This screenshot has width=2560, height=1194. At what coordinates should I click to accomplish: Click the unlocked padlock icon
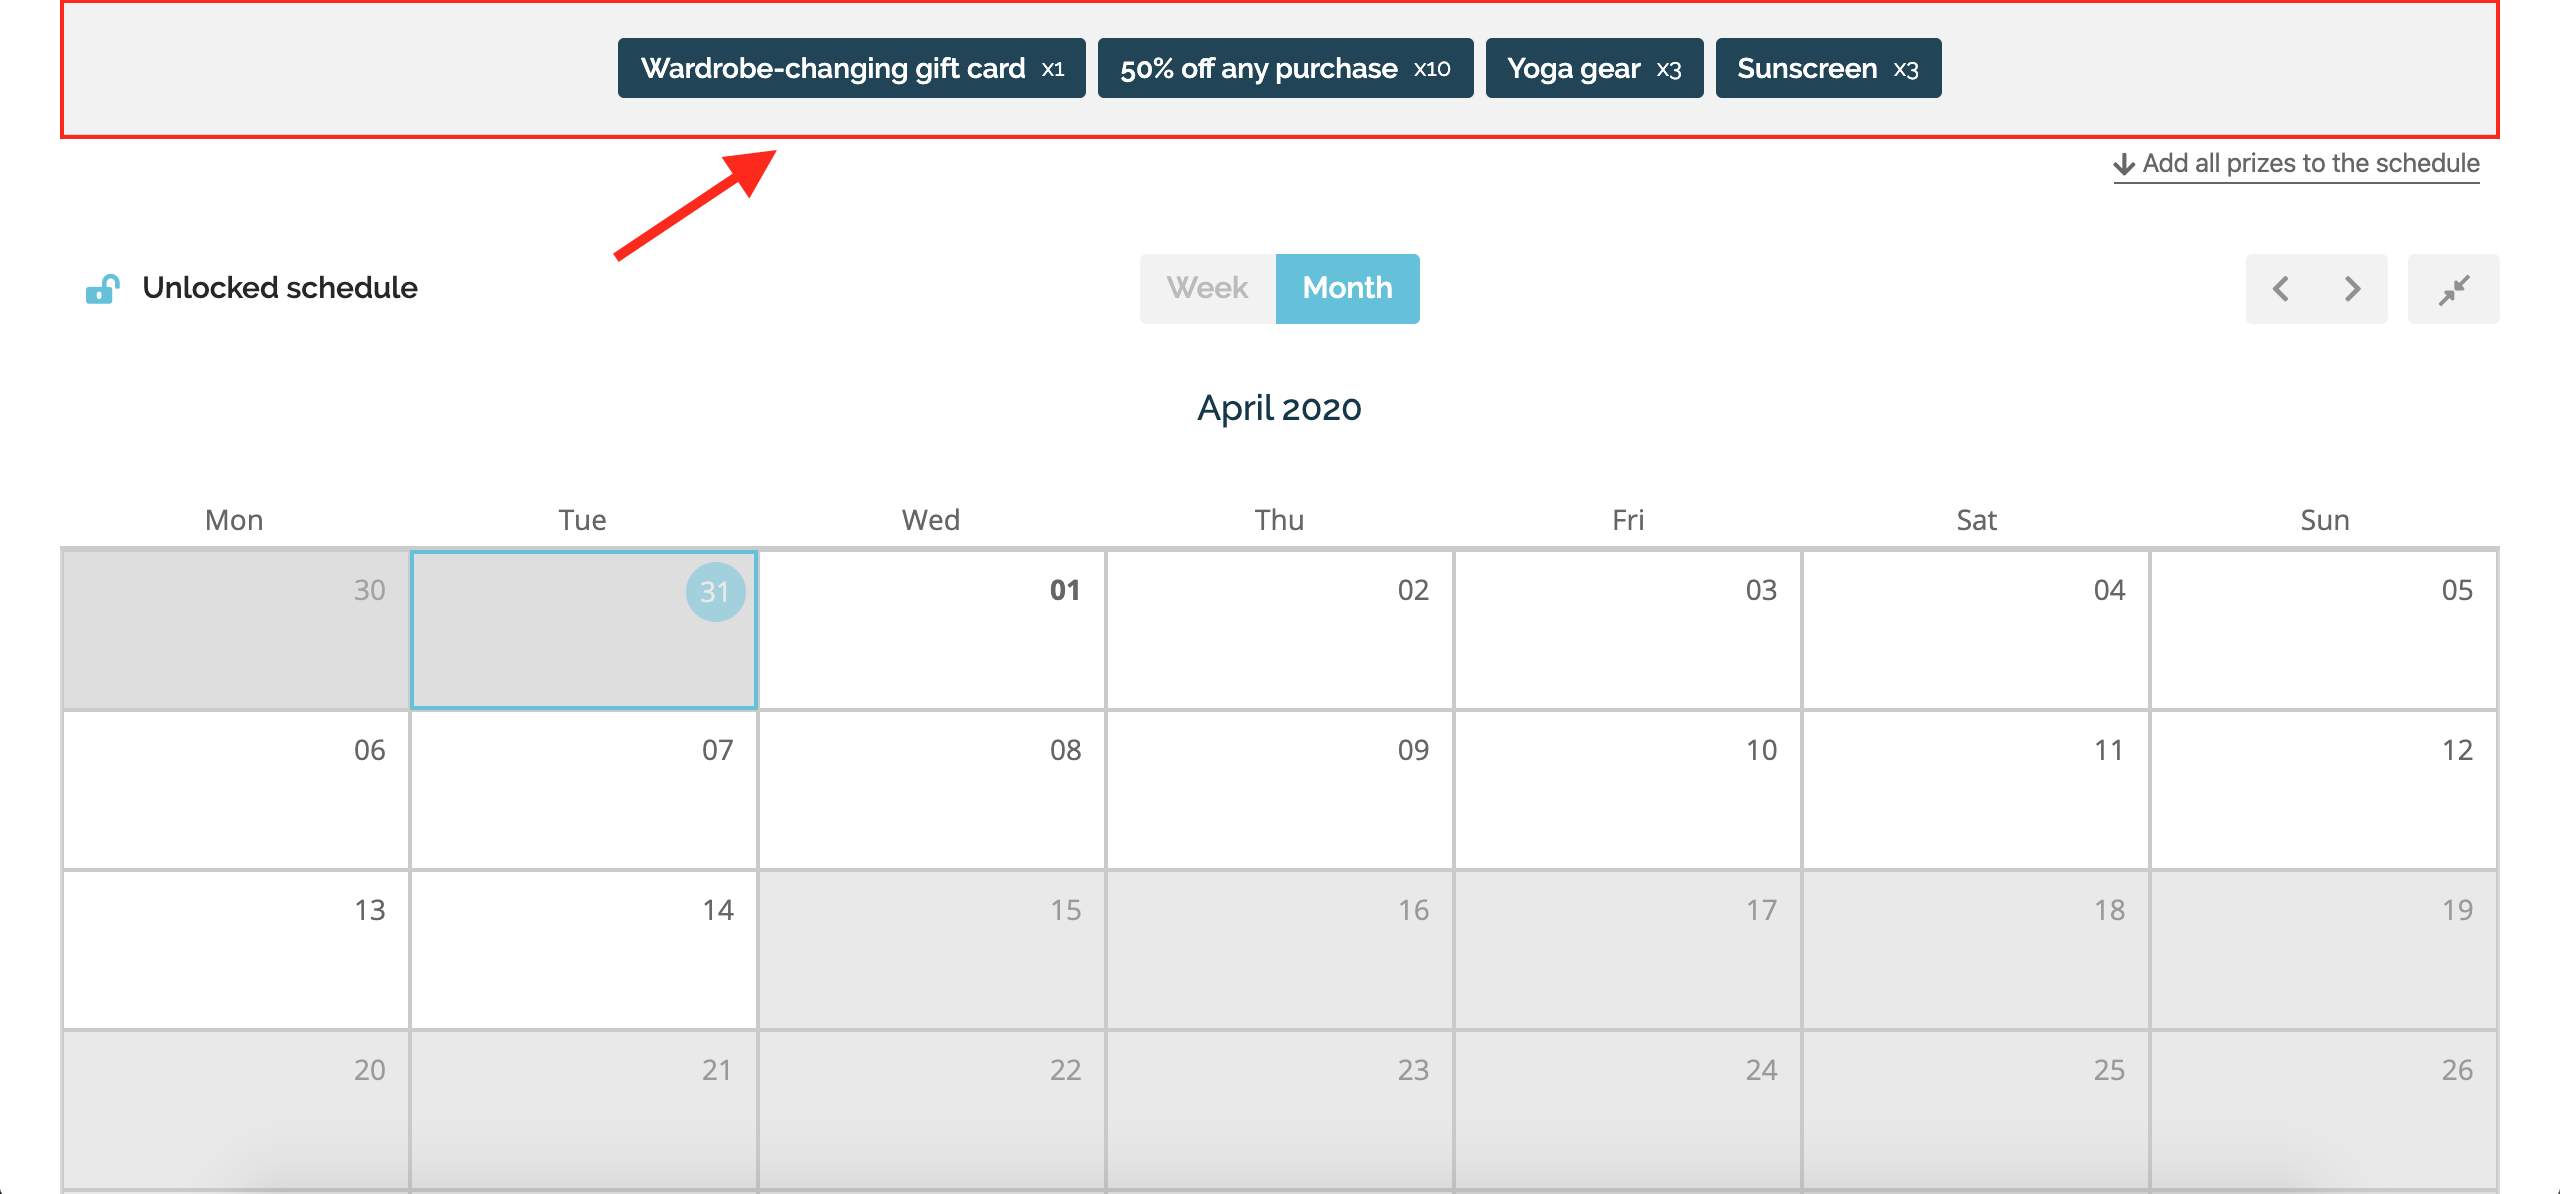click(102, 289)
